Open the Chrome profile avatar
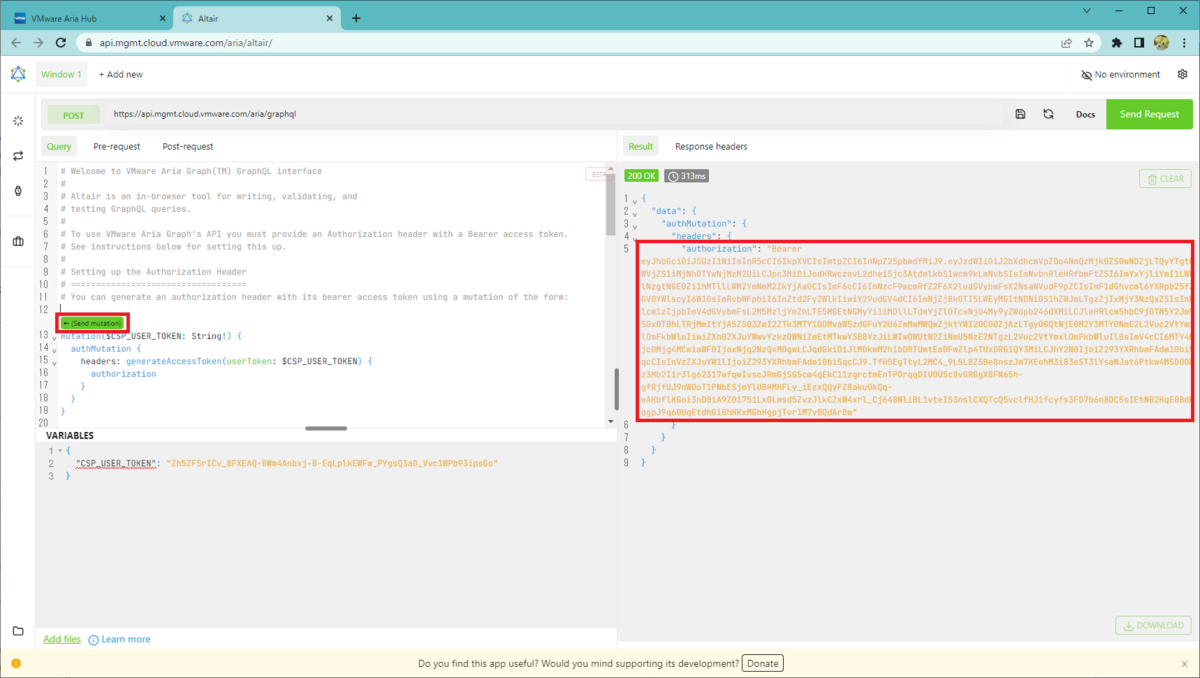The width and height of the screenshot is (1200, 678). [1161, 43]
